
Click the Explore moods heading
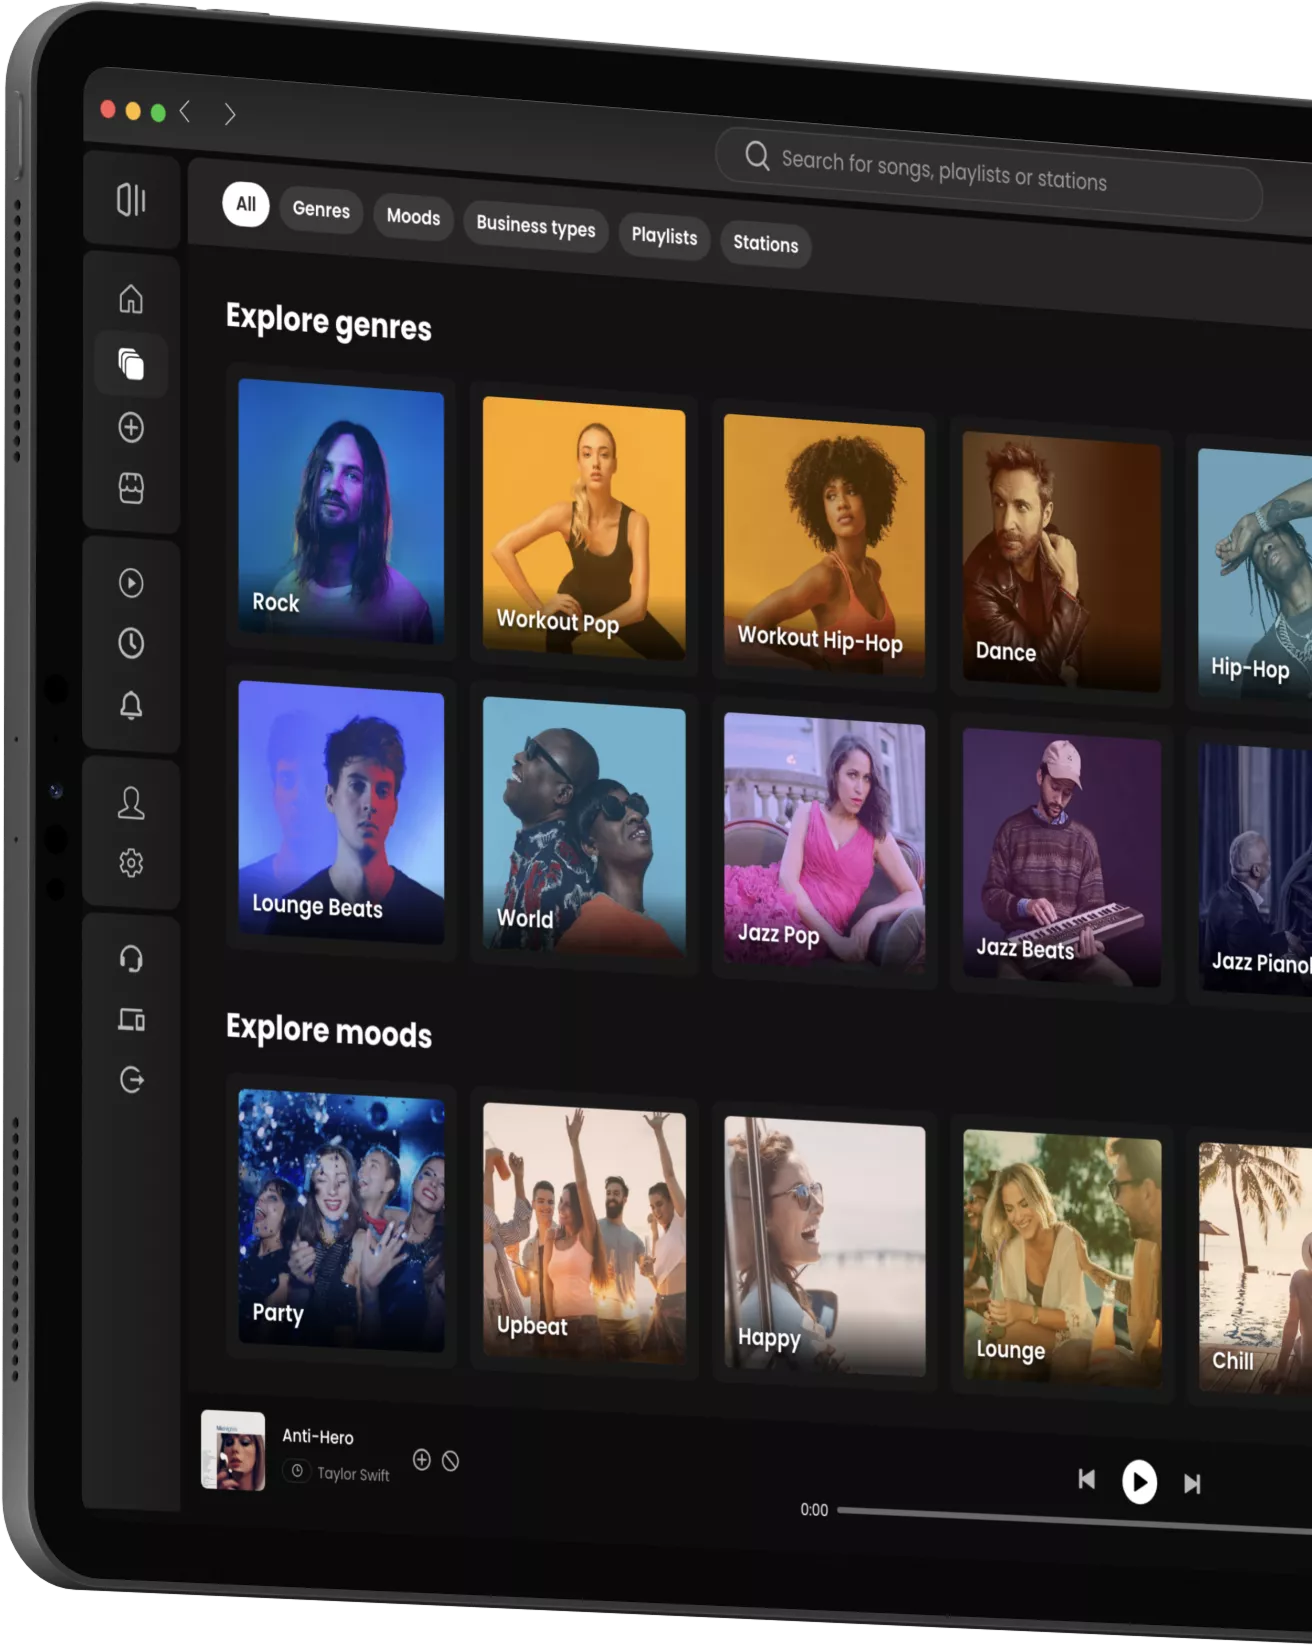click(x=329, y=1030)
